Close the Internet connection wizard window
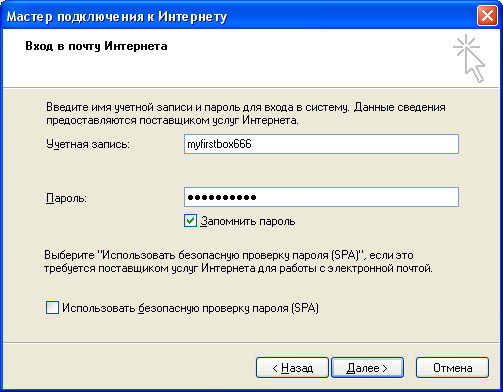The image size is (503, 392). click(x=487, y=16)
